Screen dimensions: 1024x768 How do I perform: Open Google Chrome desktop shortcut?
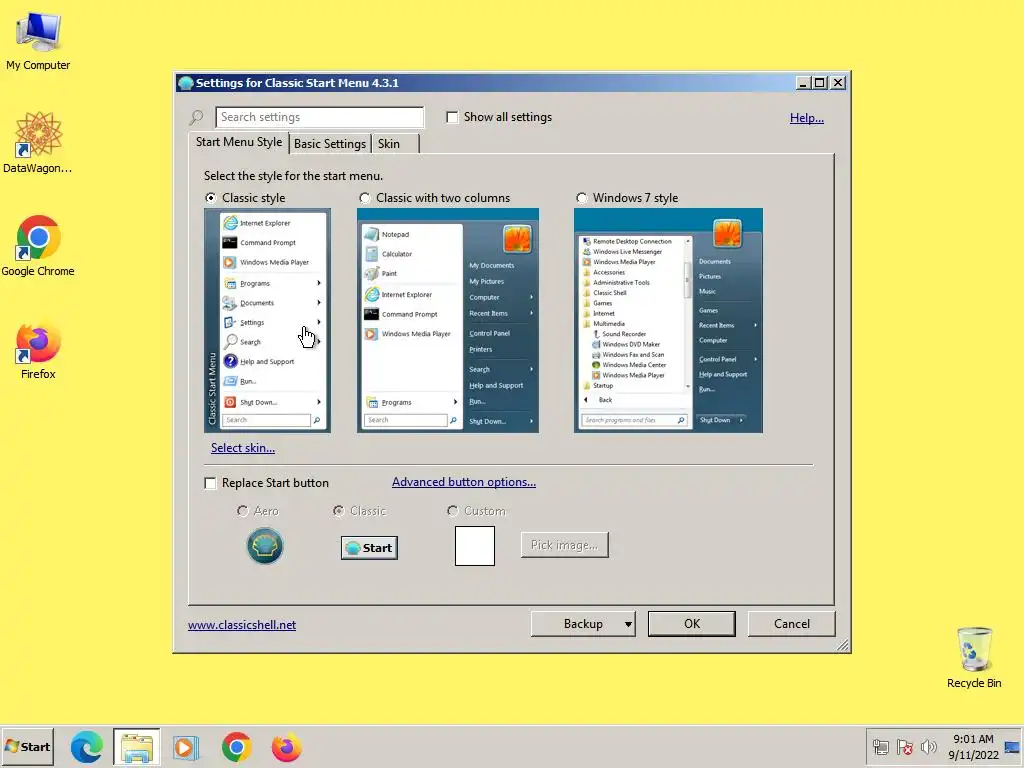[38, 246]
